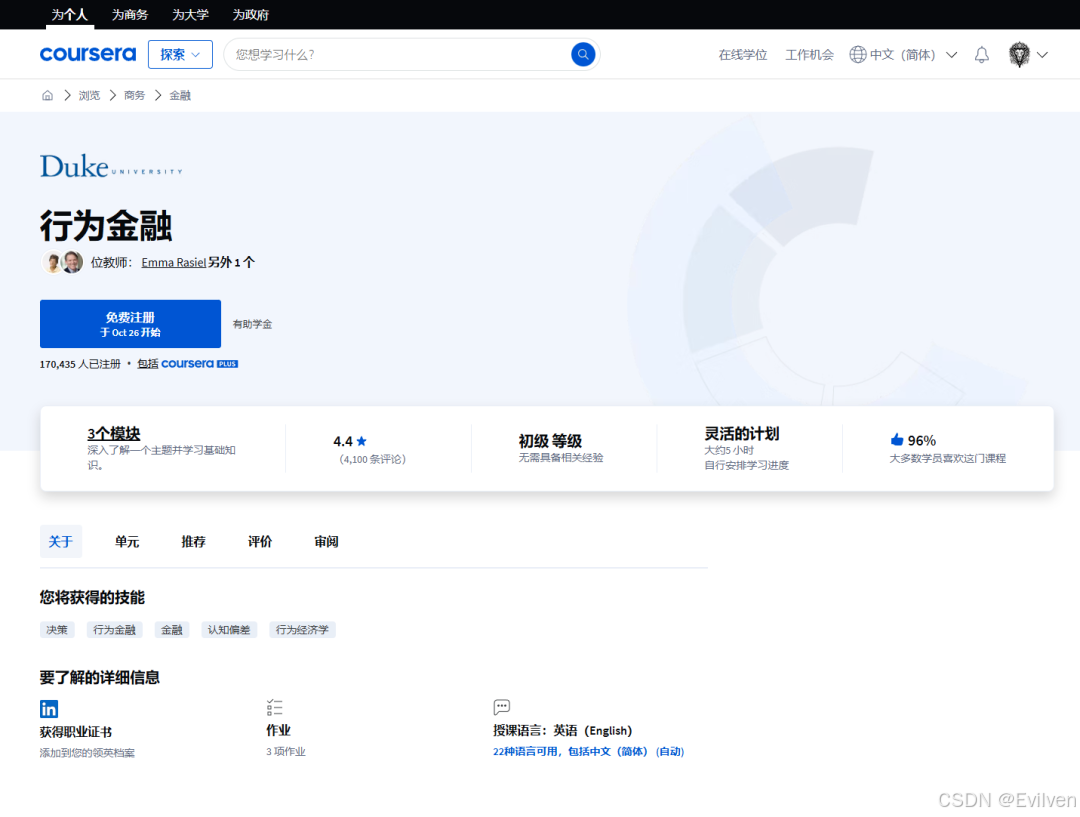Click the 商务 breadcrumb
Image resolution: width=1080 pixels, height=817 pixels.
click(134, 95)
